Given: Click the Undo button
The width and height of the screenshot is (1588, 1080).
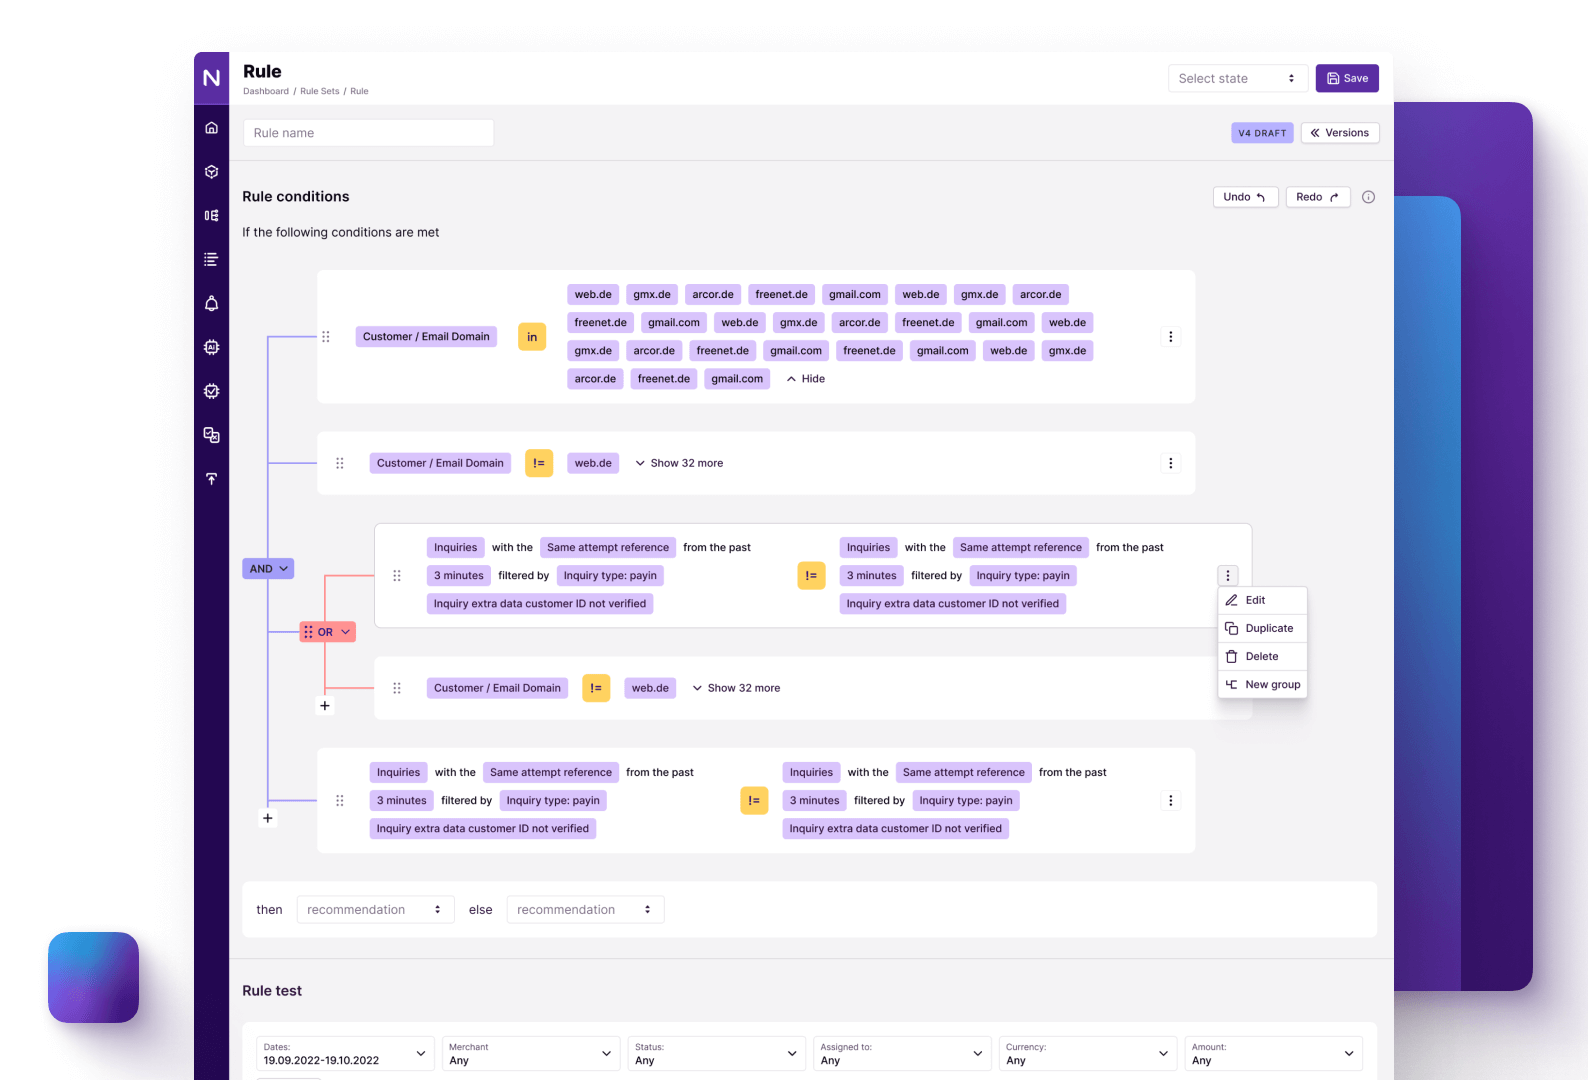Looking at the screenshot, I should coord(1244,197).
